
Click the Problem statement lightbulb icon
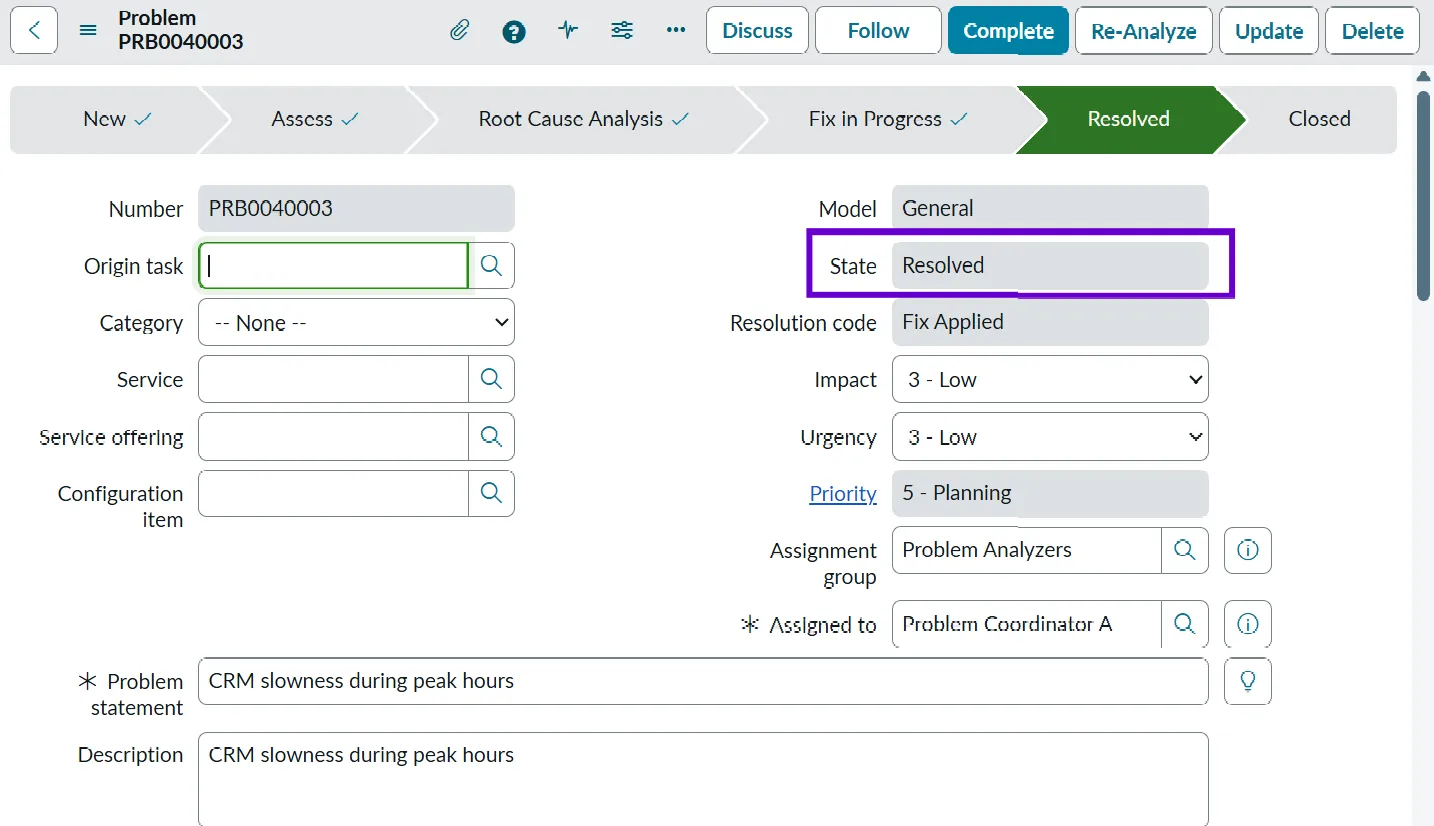tap(1247, 681)
